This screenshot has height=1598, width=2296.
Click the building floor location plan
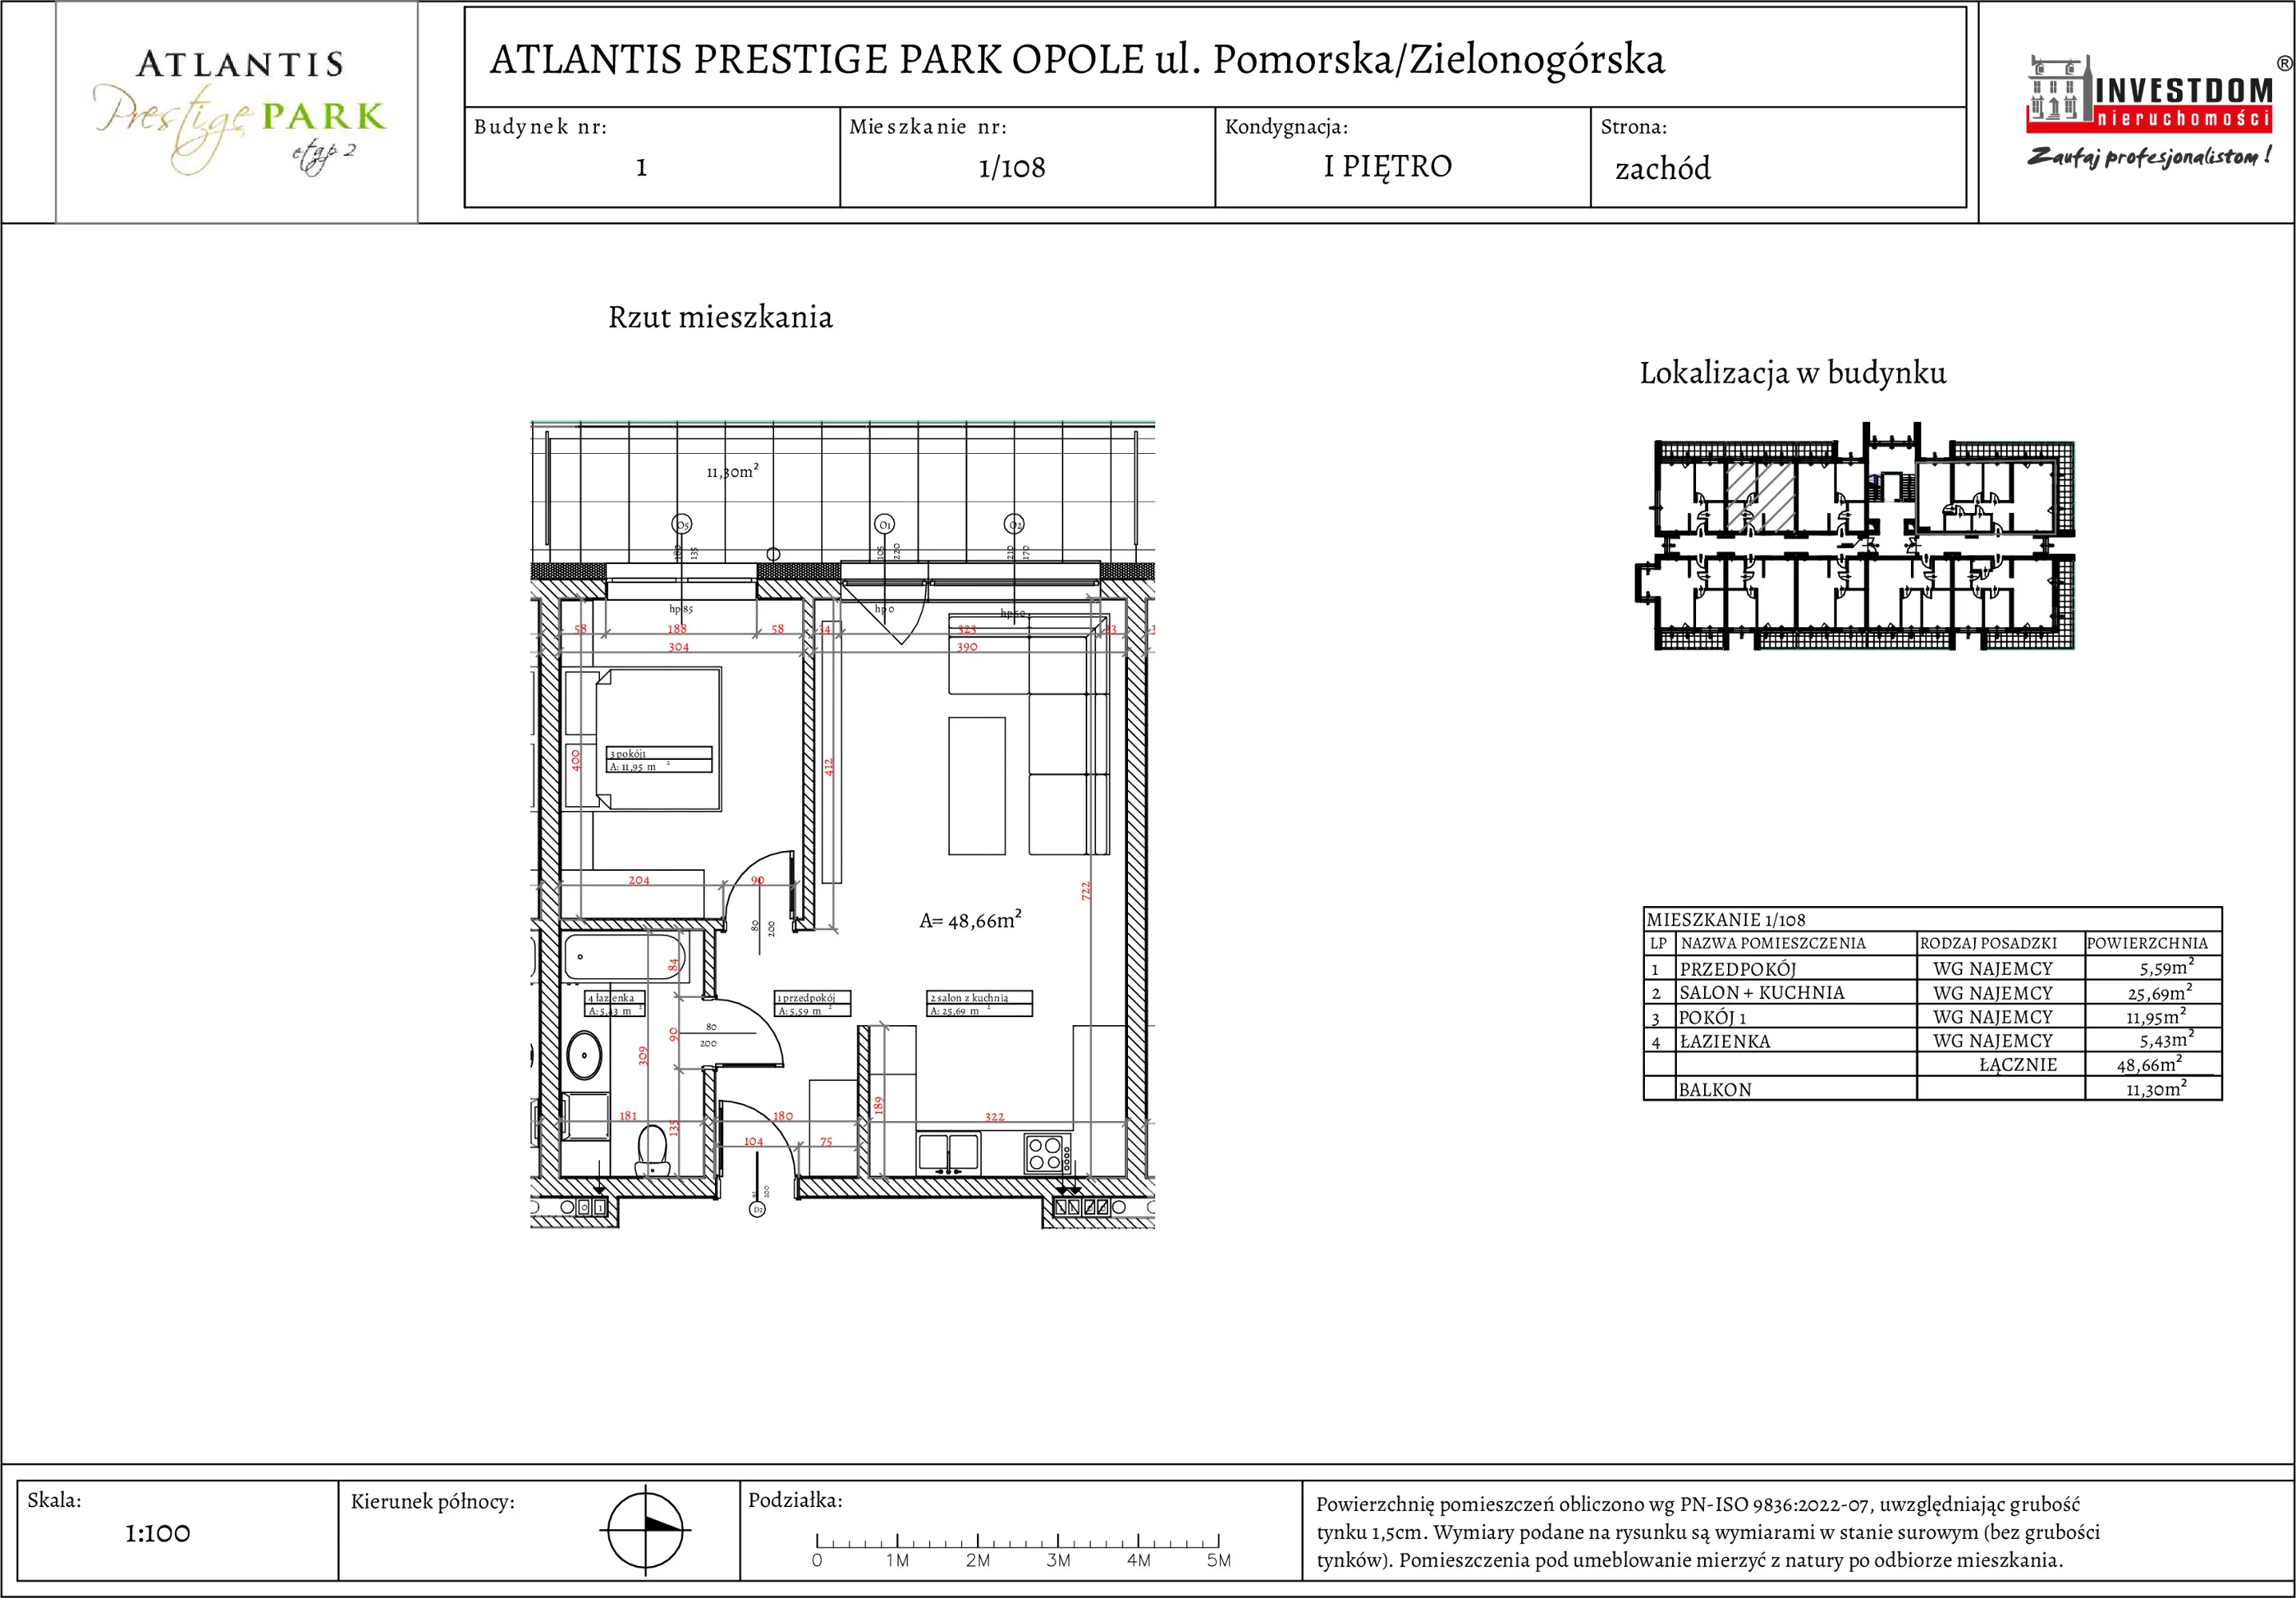click(x=1855, y=537)
